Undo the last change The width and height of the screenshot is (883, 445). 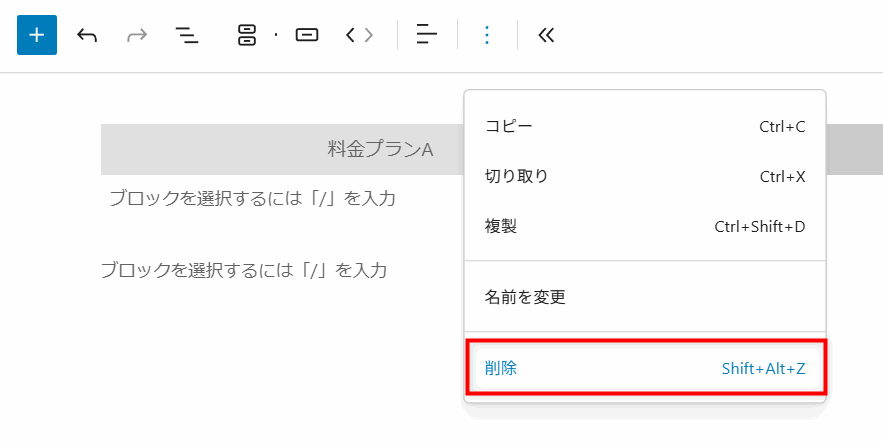(x=87, y=35)
